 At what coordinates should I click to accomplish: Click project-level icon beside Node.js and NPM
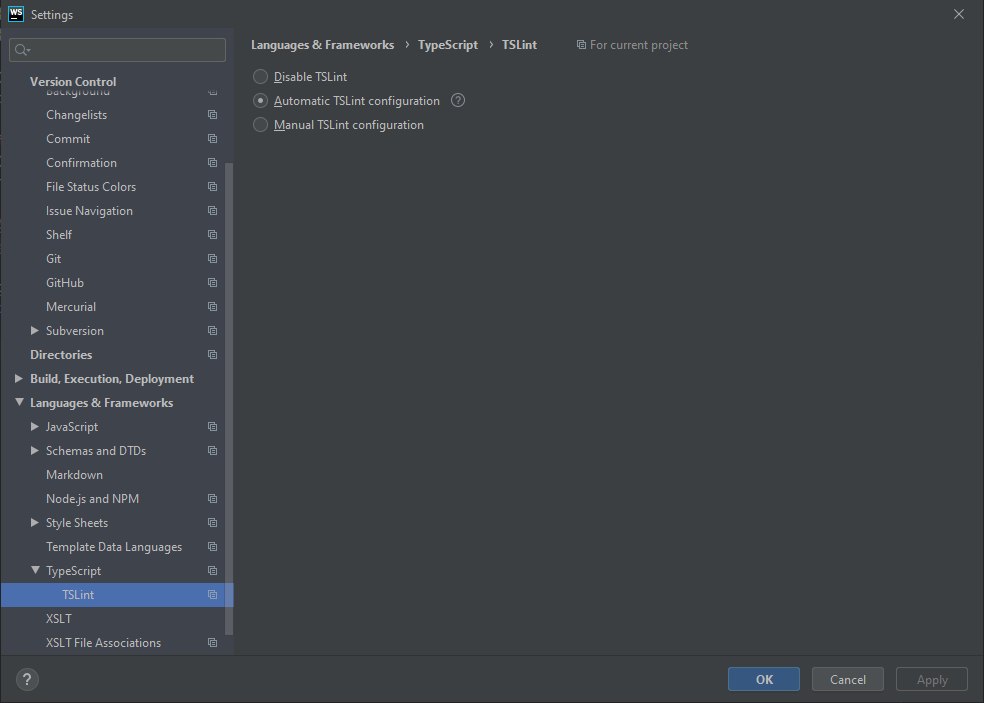(213, 499)
